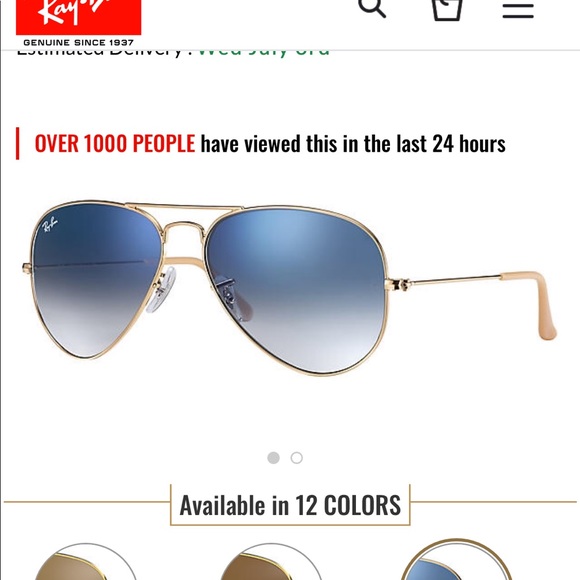This screenshot has height=580, width=580.
Task: Click 'have viewed this in the last 24 hours'
Action: (353, 144)
